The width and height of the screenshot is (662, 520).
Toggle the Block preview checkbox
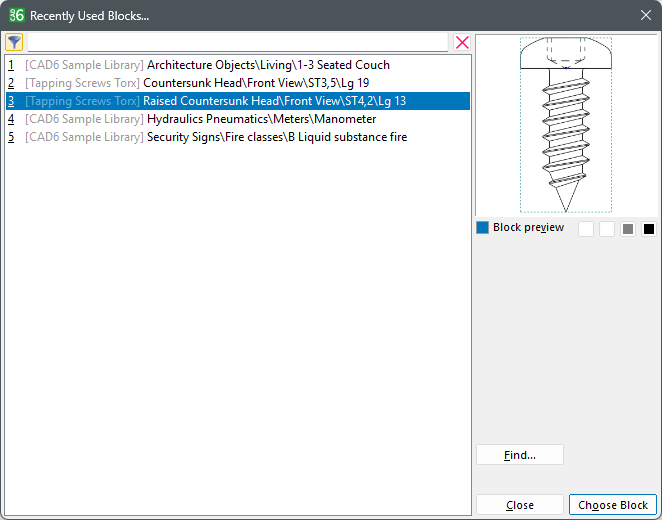coord(483,228)
